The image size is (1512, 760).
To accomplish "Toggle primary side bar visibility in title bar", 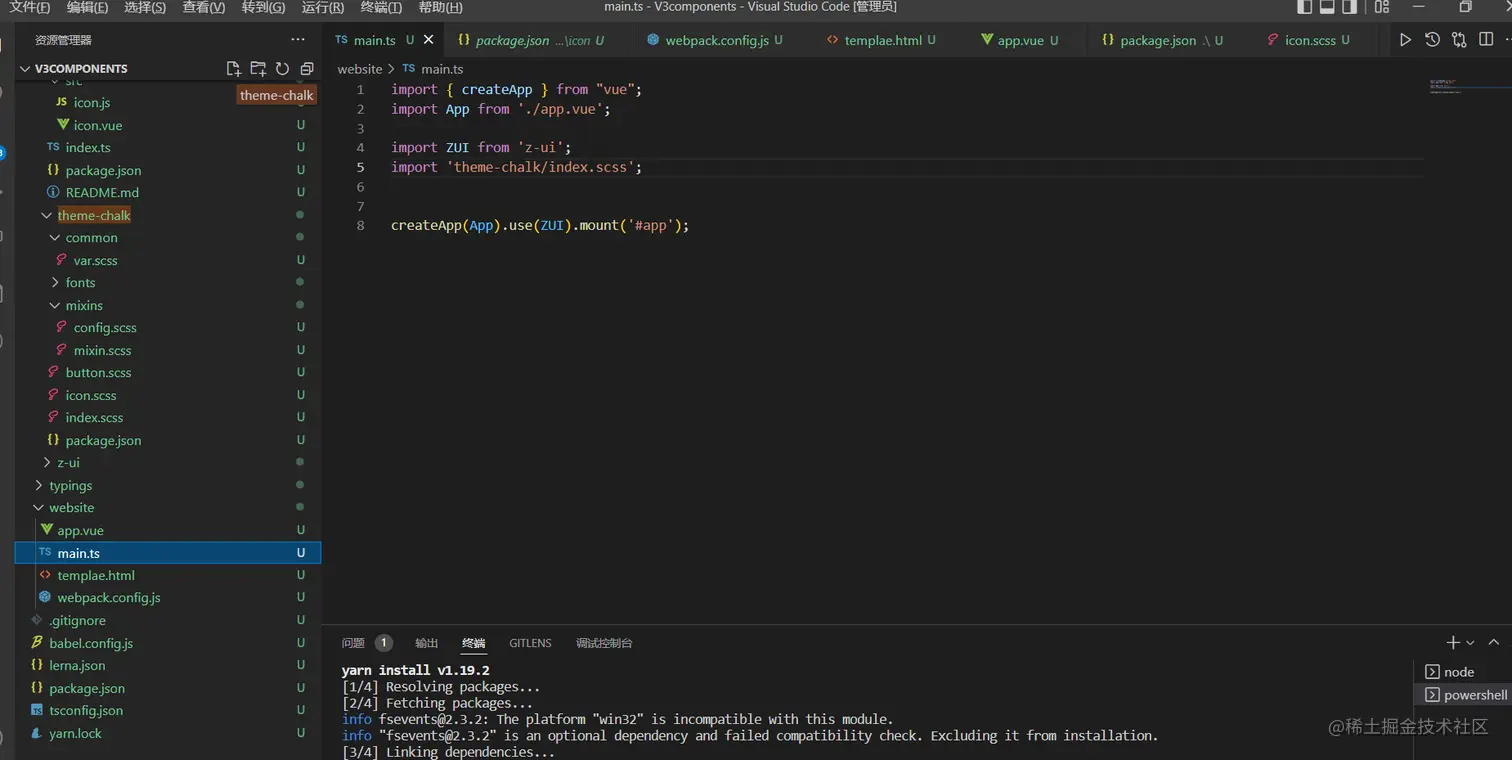I will pos(1305,7).
